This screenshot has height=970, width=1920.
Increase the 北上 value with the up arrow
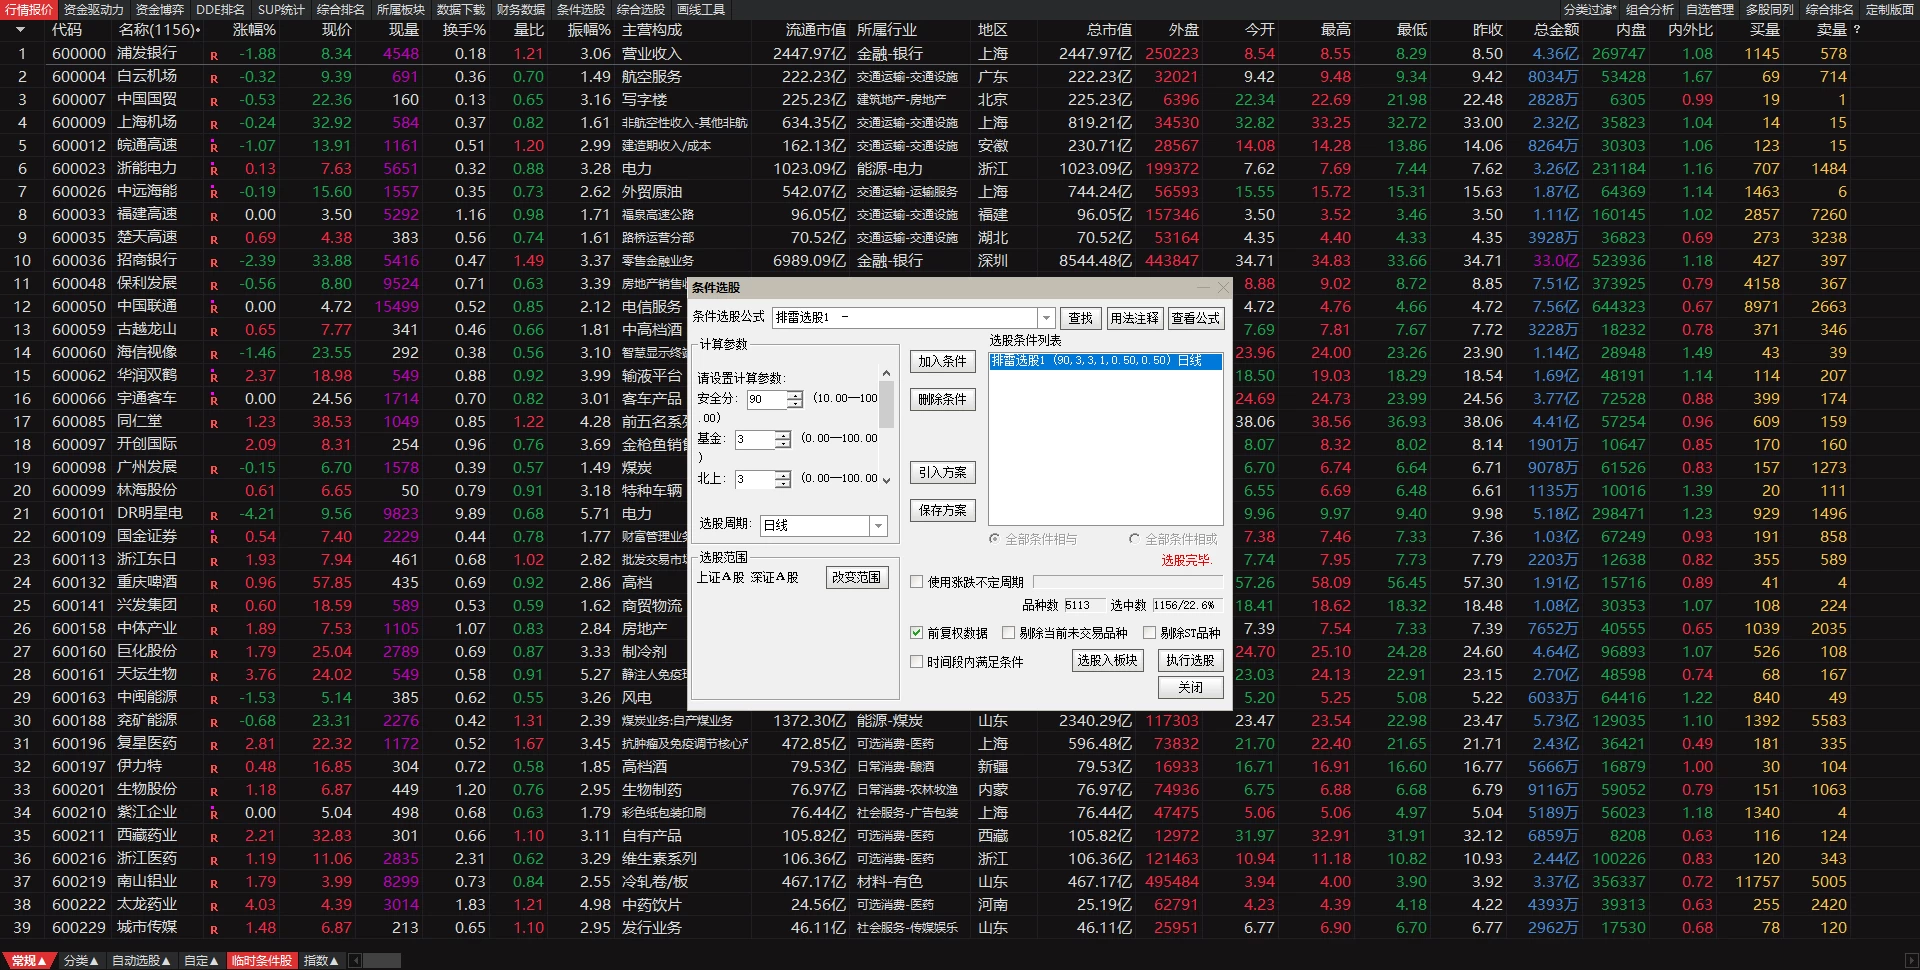coord(783,475)
